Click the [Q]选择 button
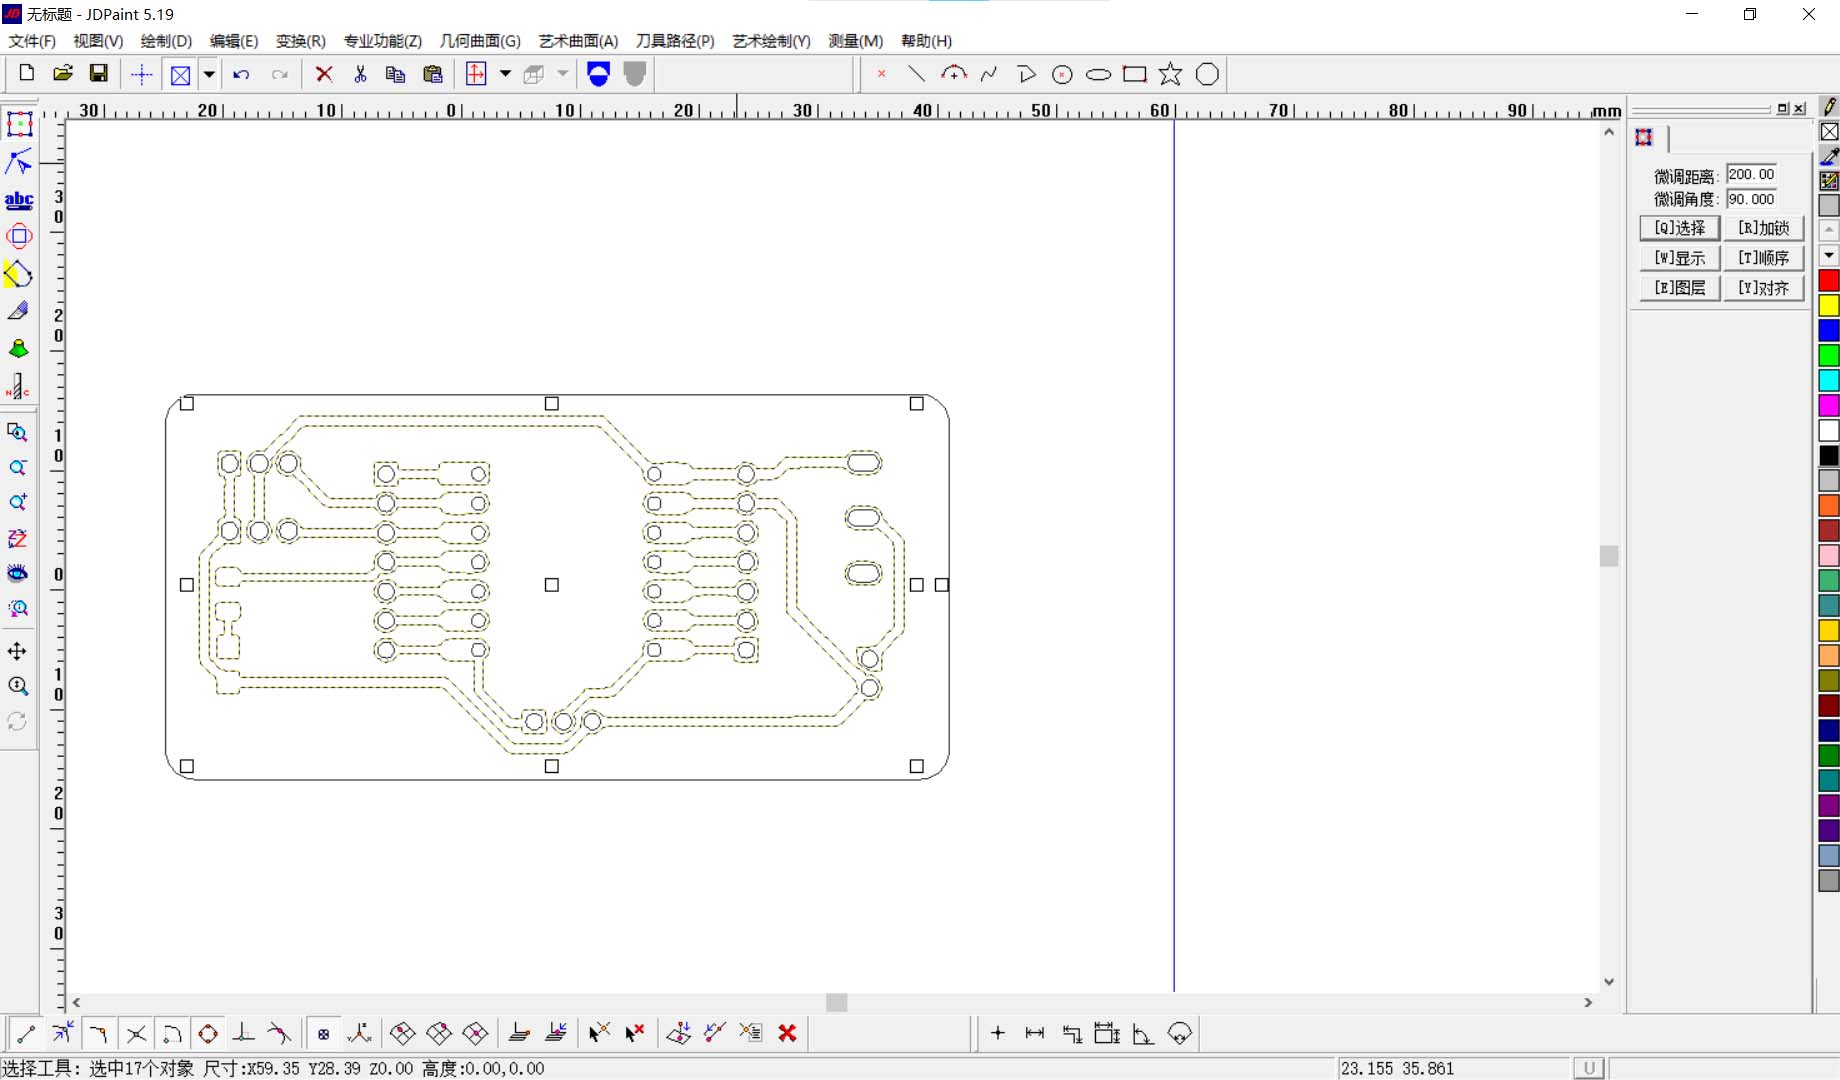Screen dimensions: 1840x1080 [1680, 228]
